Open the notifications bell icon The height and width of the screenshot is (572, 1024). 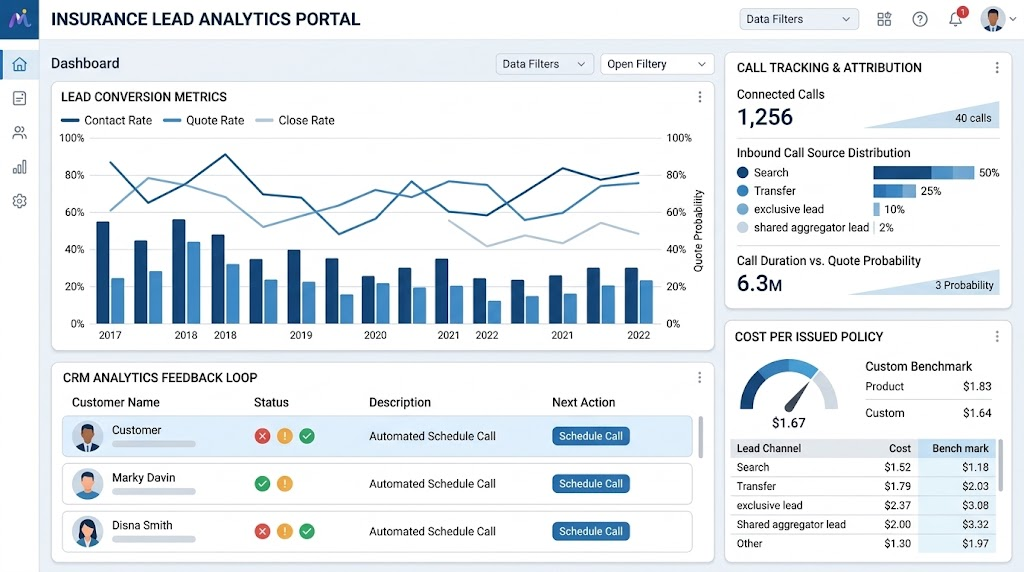(x=955, y=18)
